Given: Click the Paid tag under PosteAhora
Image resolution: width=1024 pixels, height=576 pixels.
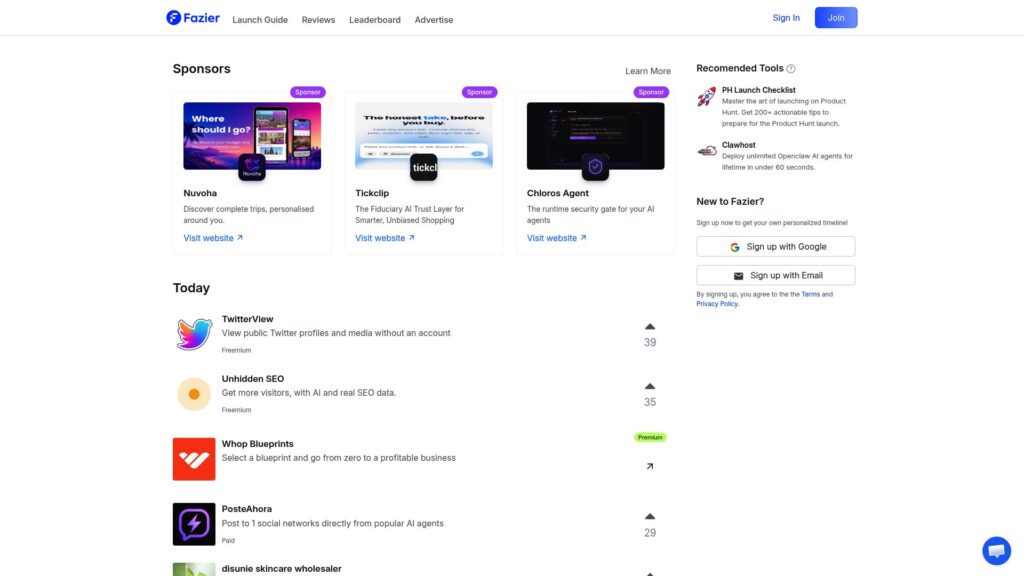Looking at the screenshot, I should [228, 541].
